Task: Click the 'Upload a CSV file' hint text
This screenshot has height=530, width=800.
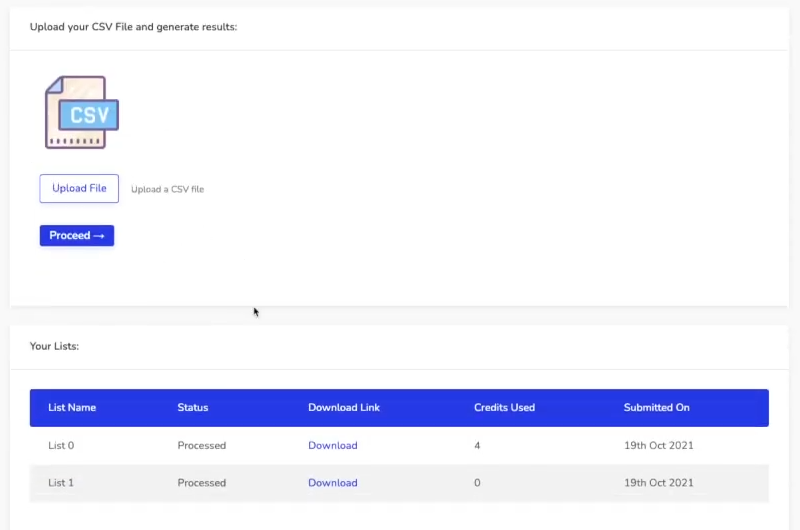Action: click(x=167, y=189)
